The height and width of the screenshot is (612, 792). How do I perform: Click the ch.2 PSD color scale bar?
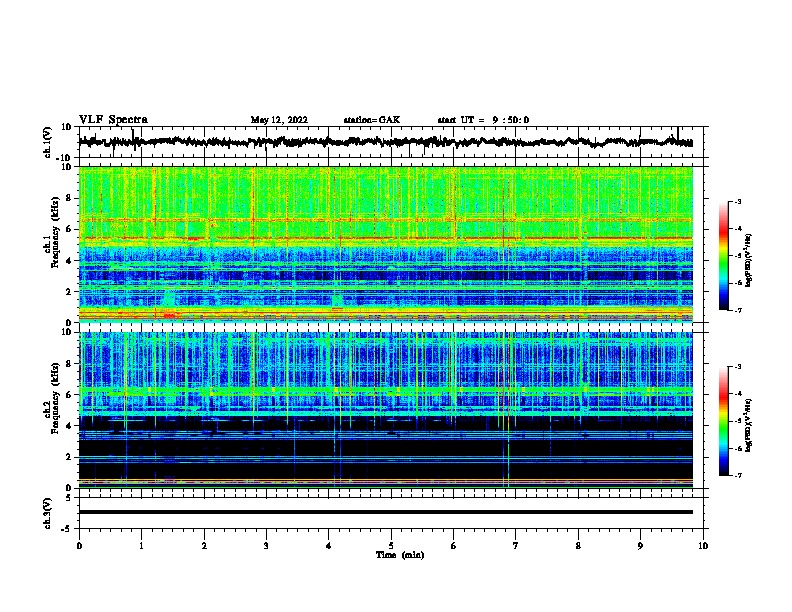point(724,421)
